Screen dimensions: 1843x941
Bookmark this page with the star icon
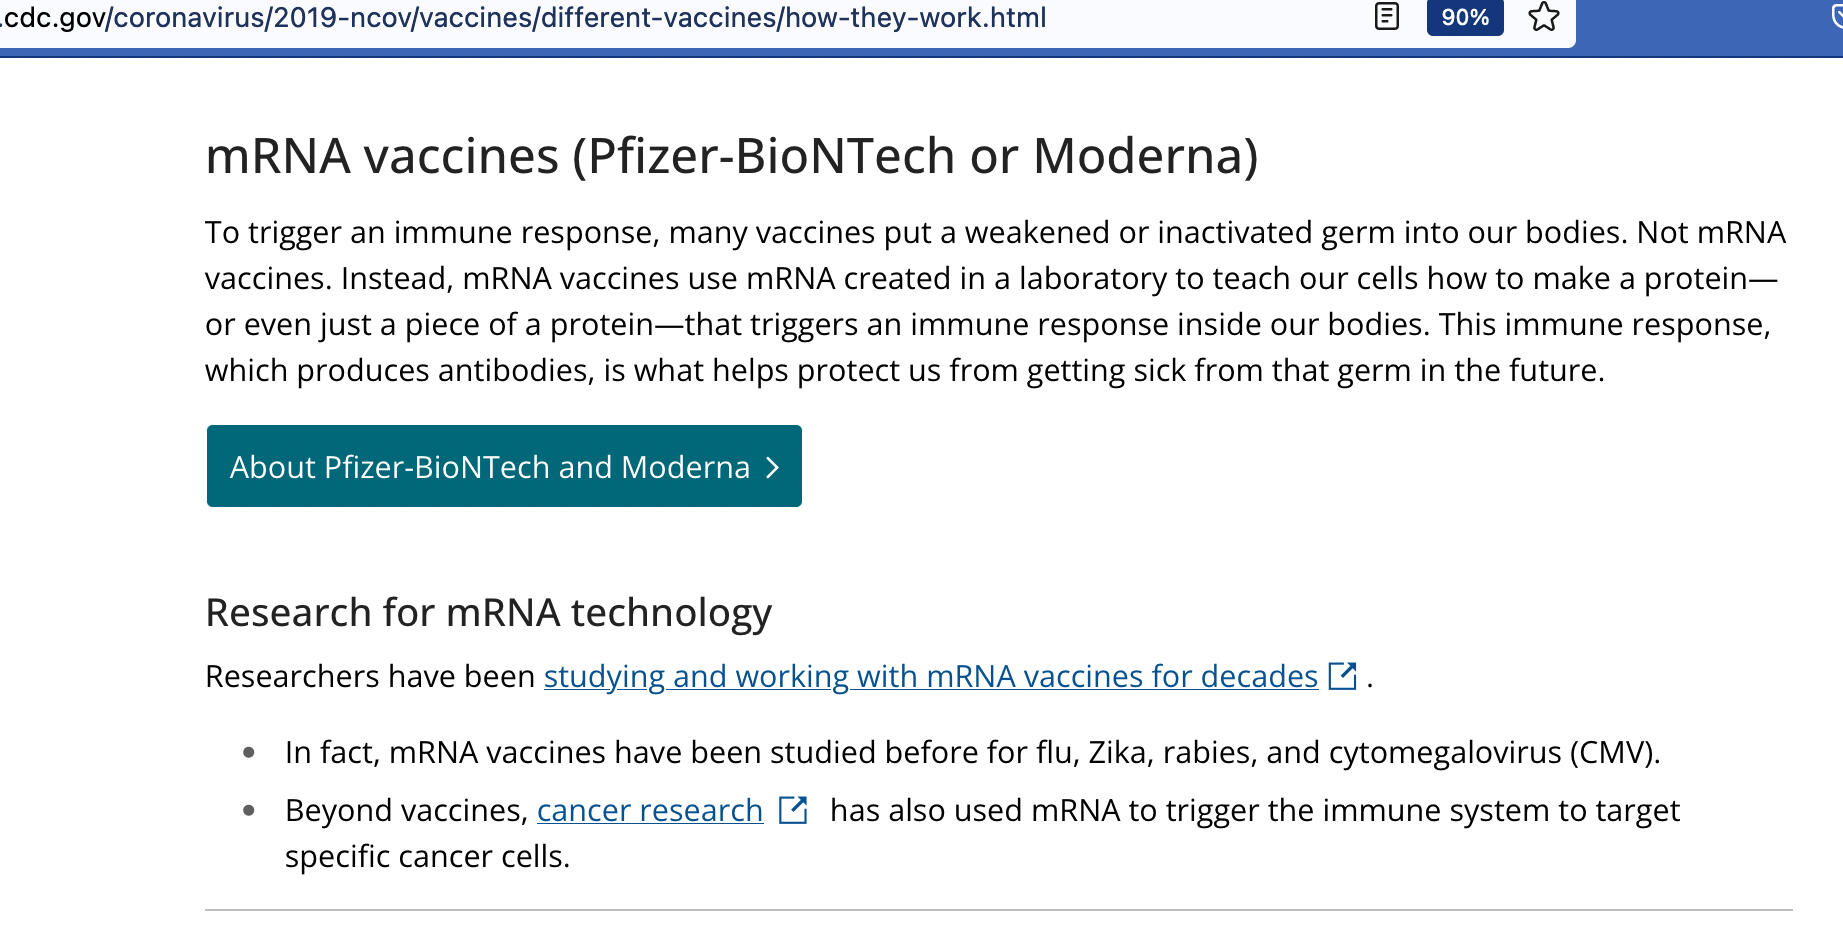[x=1544, y=17]
